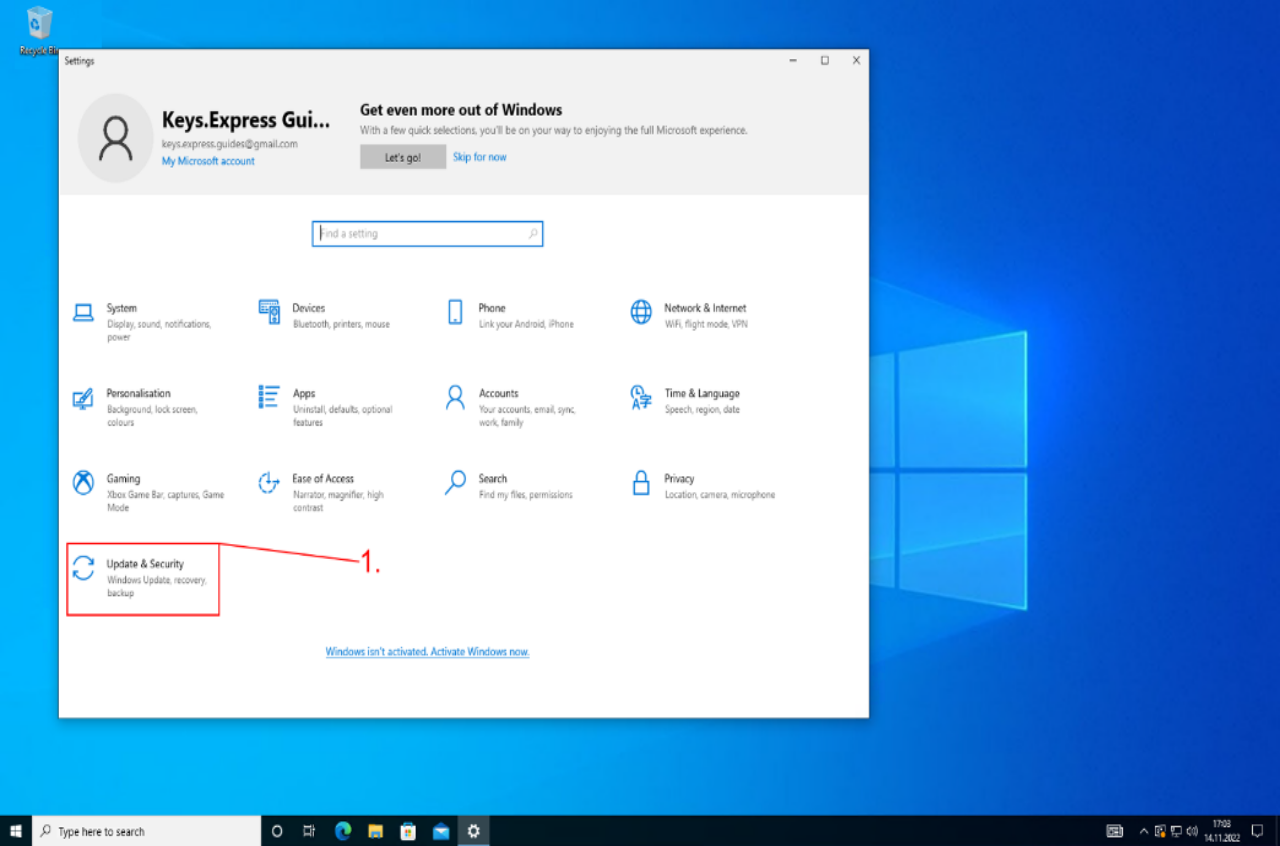Viewport: 1280px width, 846px height.
Task: Open Personalisation settings
Action: [x=138, y=394]
